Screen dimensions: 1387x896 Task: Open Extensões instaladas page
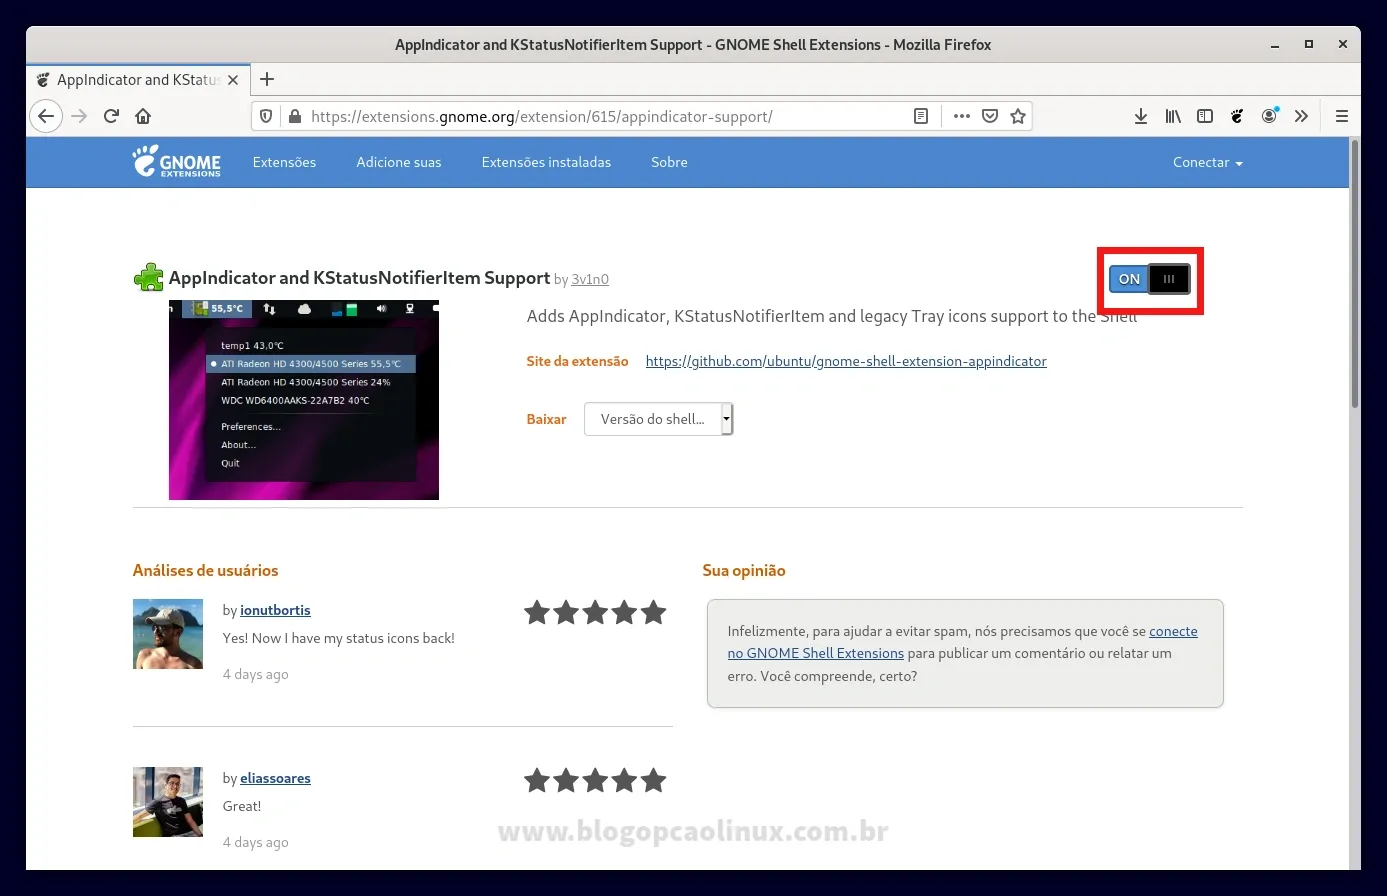[546, 162]
